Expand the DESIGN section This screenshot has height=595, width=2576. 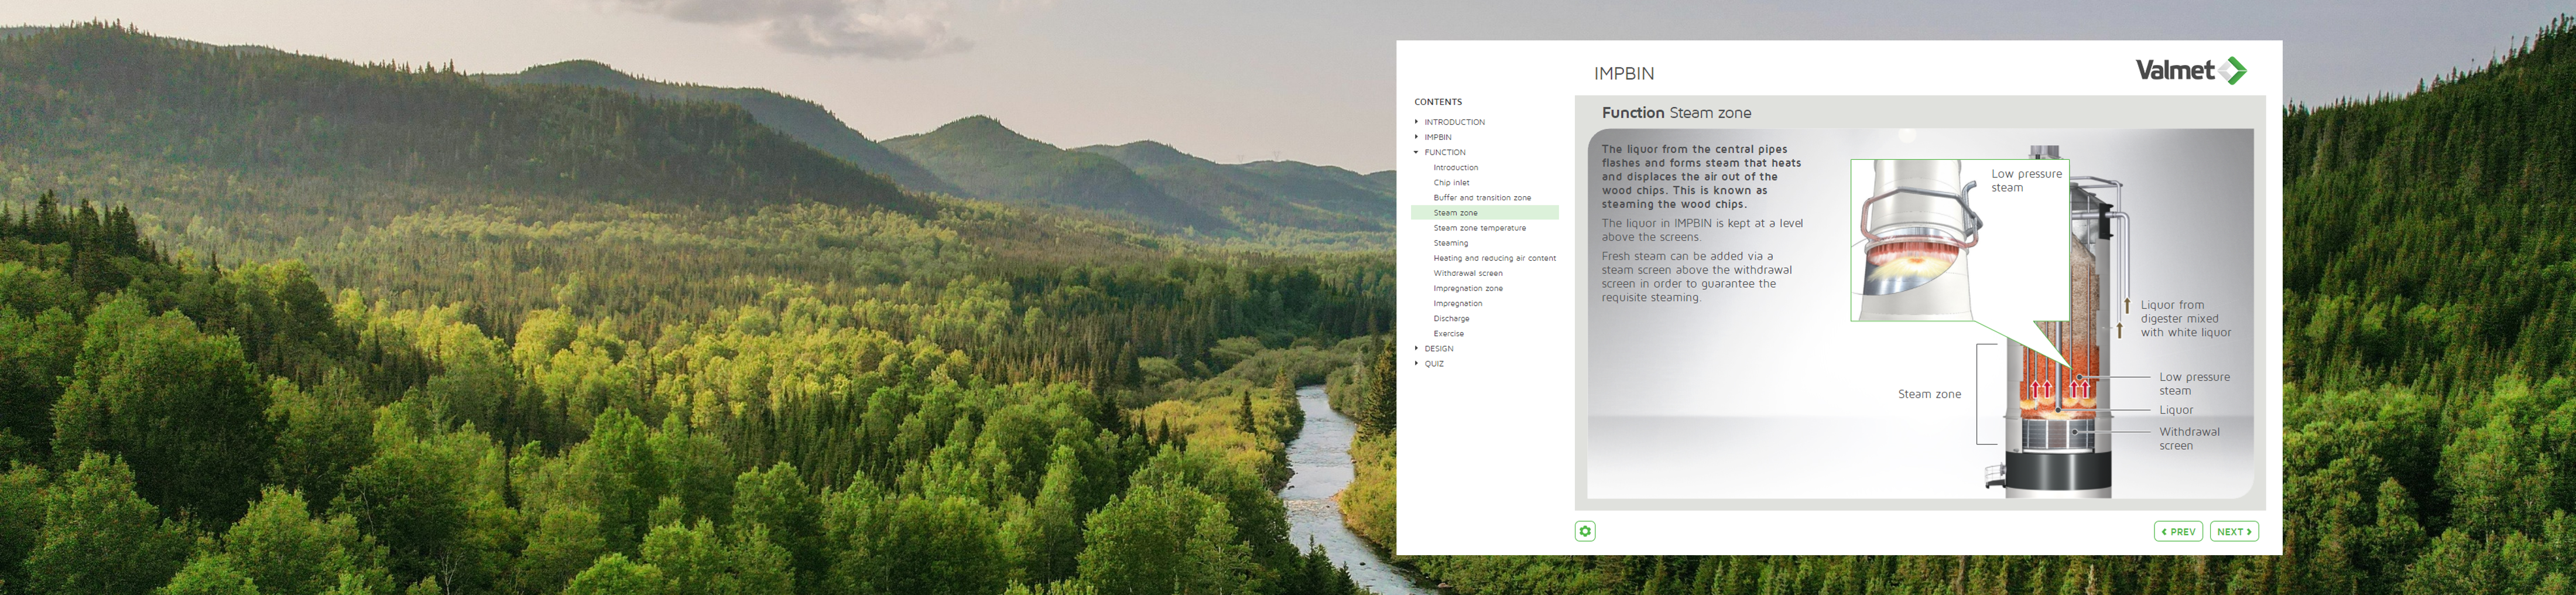(1438, 348)
